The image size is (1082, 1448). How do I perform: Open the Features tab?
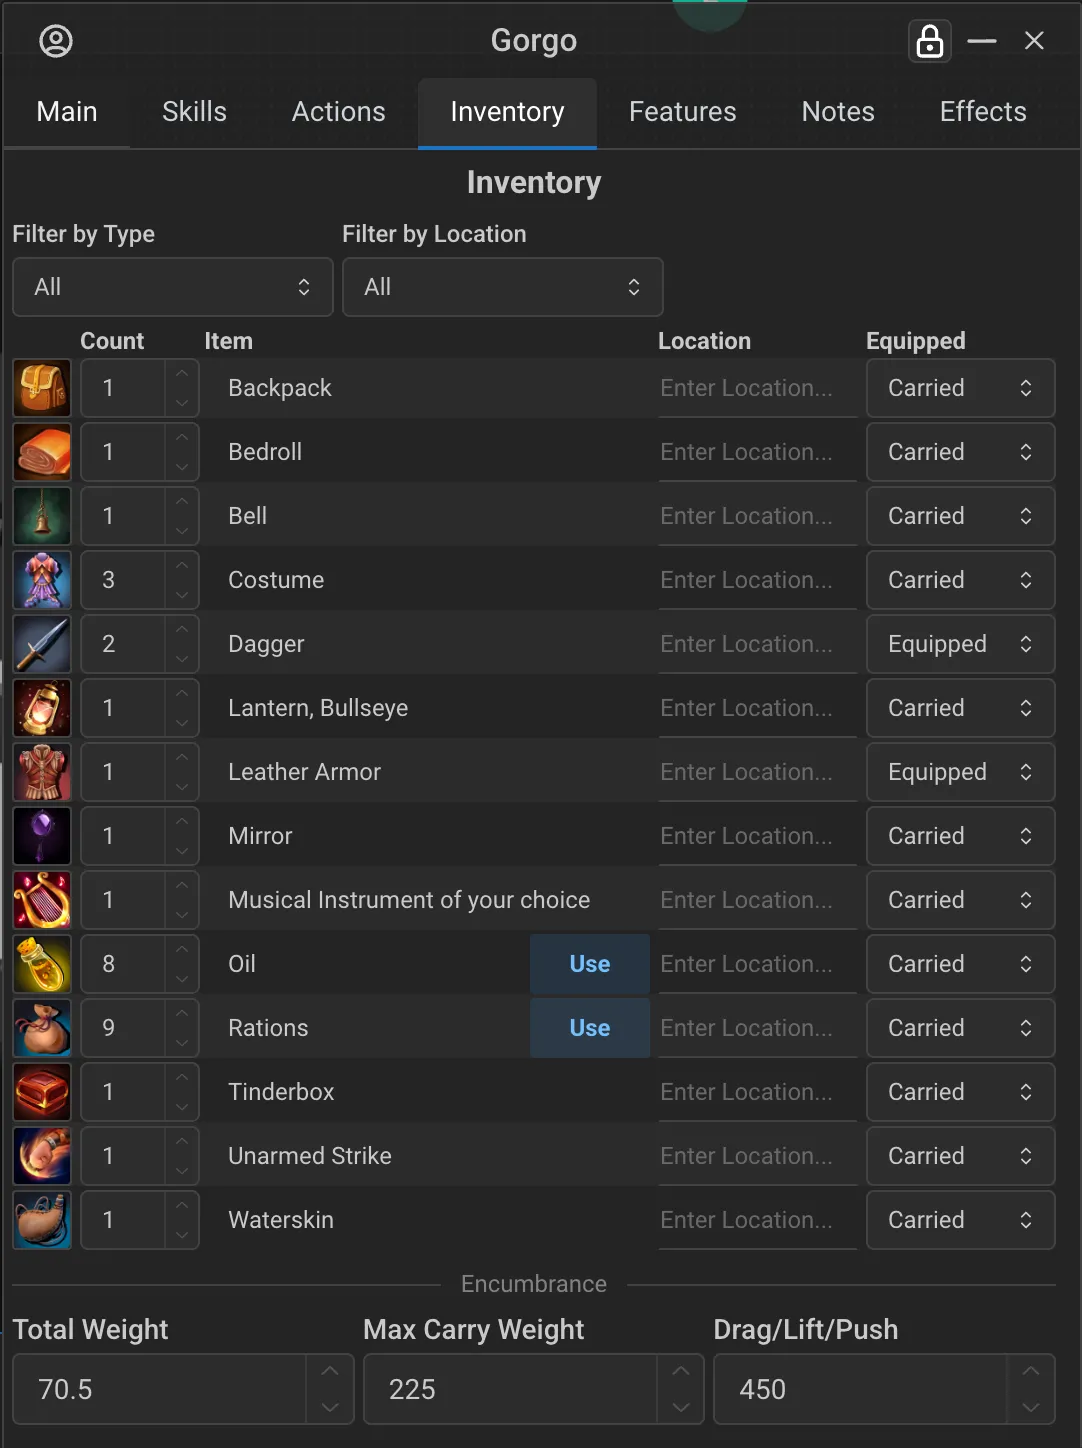tap(682, 112)
